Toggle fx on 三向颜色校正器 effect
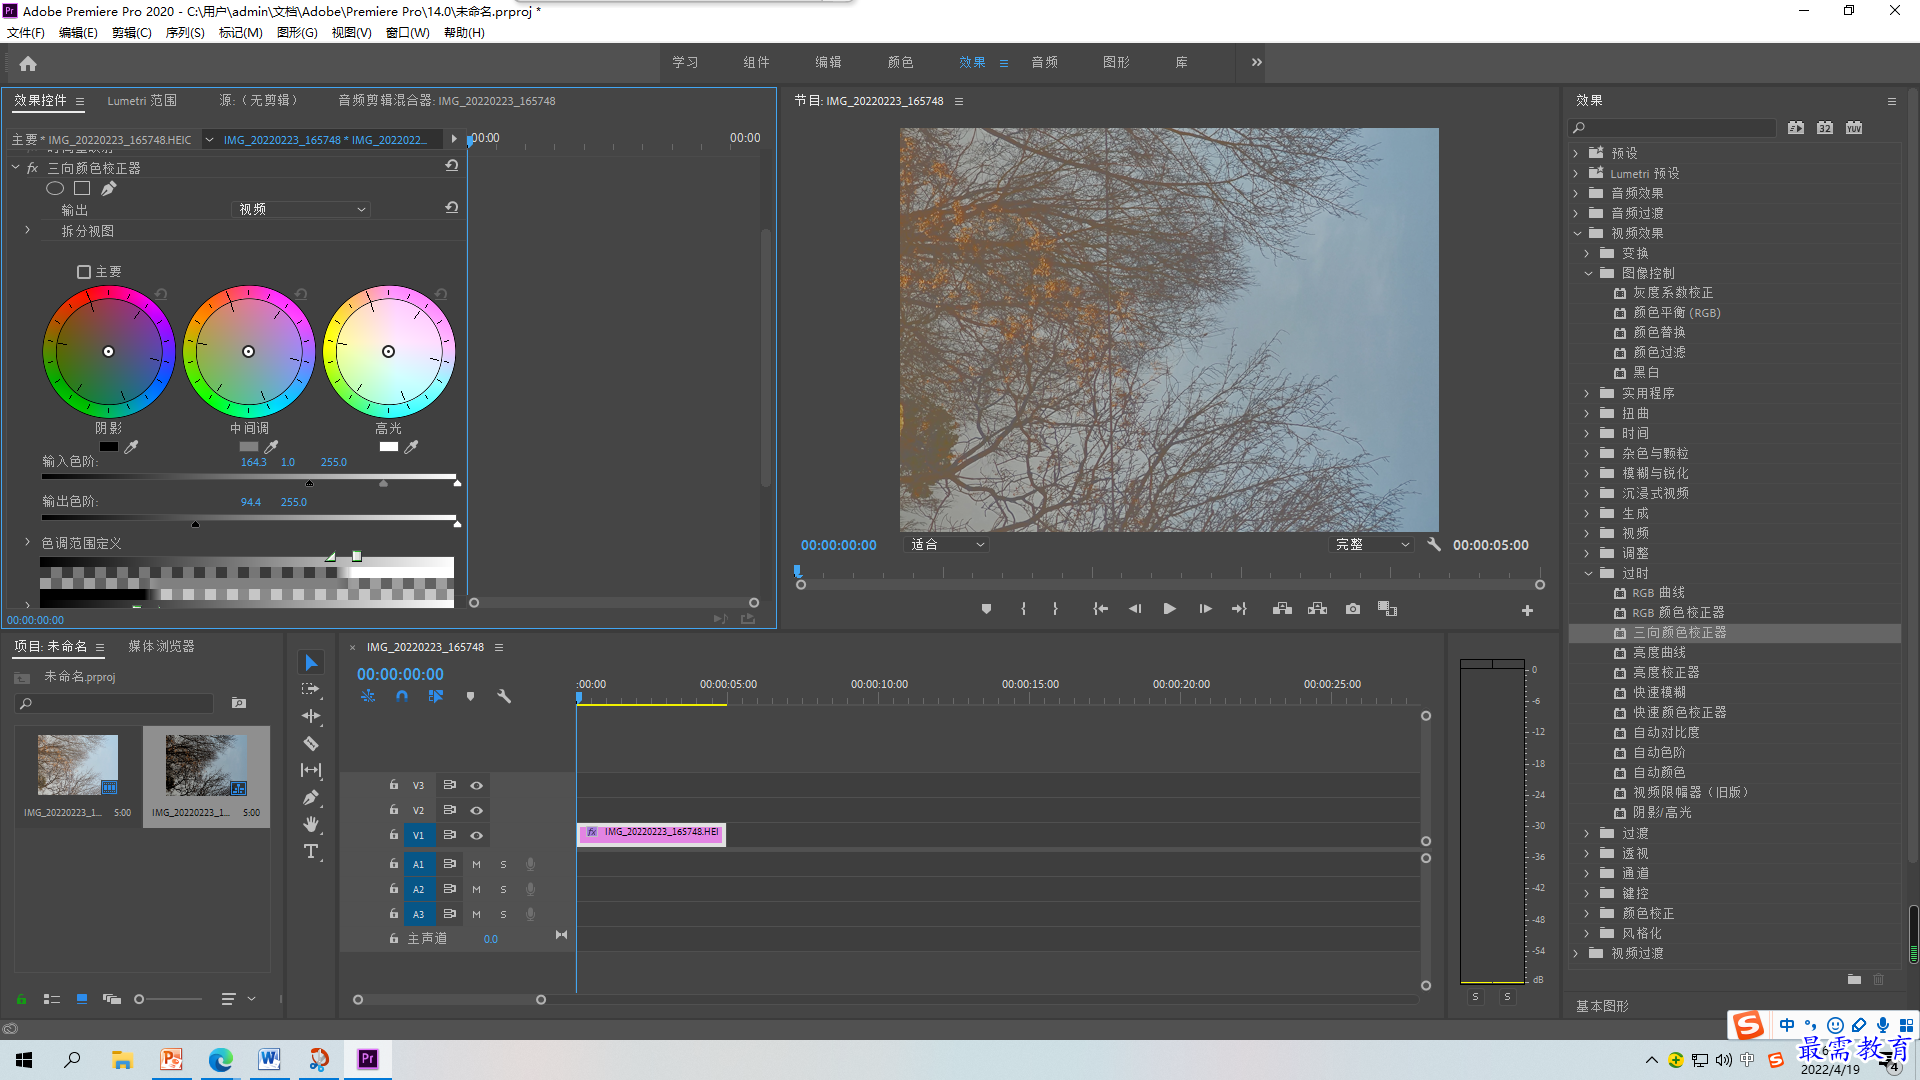This screenshot has height=1080, width=1920. [x=33, y=168]
